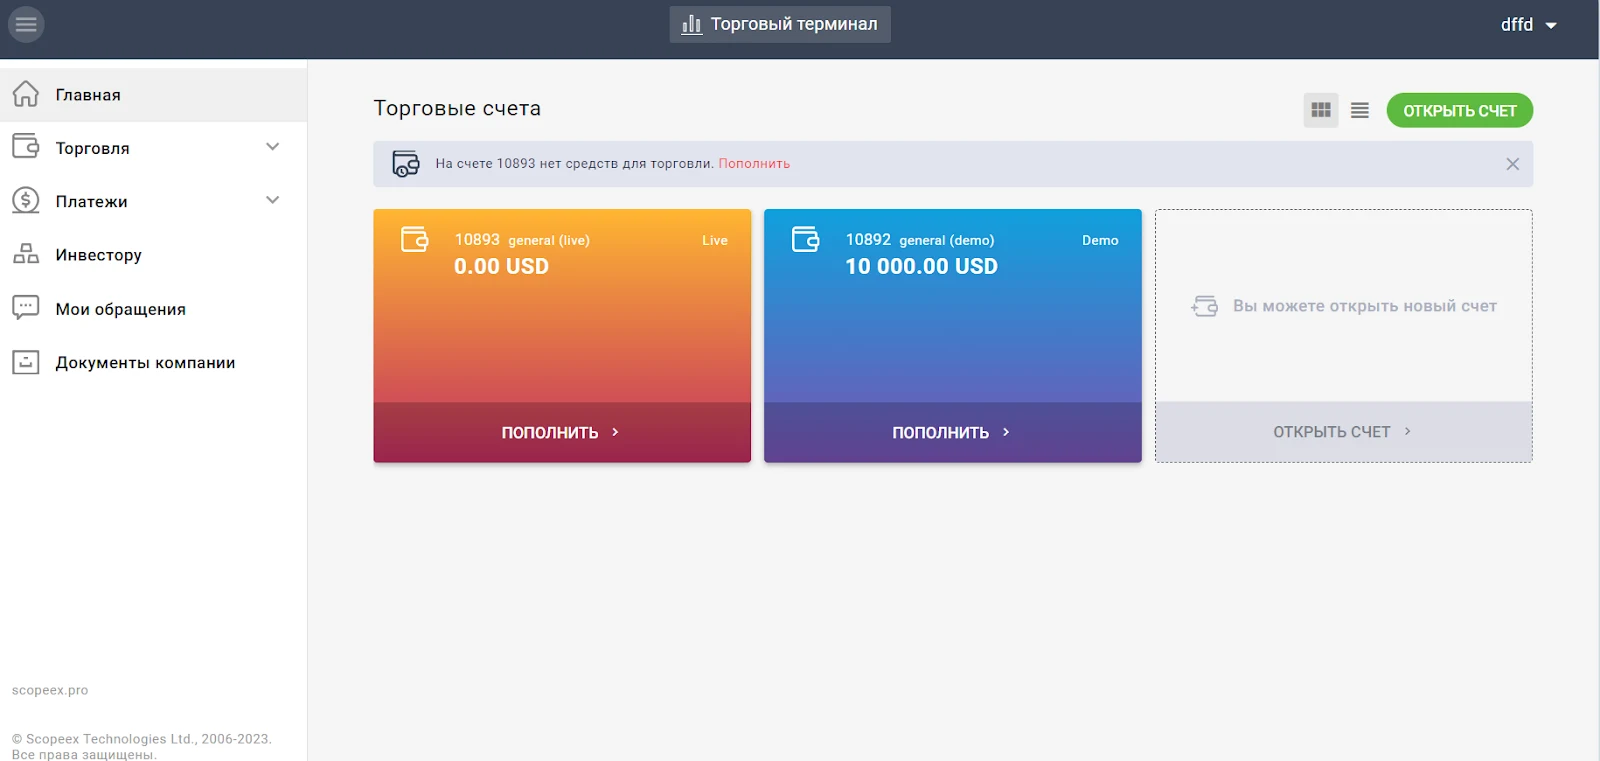Click the wallet icon beside Торговля

click(x=26, y=147)
